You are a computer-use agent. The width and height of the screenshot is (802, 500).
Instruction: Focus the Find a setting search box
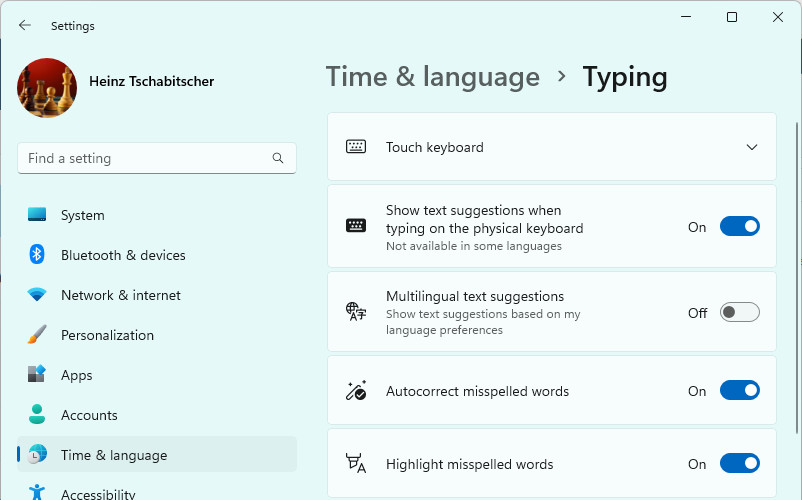(x=157, y=158)
